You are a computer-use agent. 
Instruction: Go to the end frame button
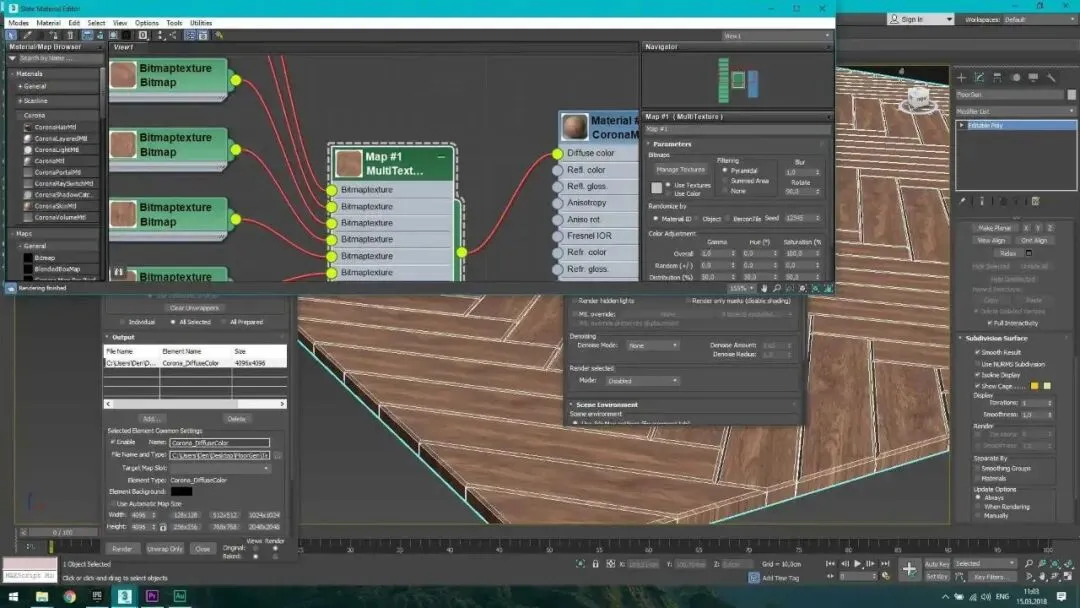pos(885,564)
